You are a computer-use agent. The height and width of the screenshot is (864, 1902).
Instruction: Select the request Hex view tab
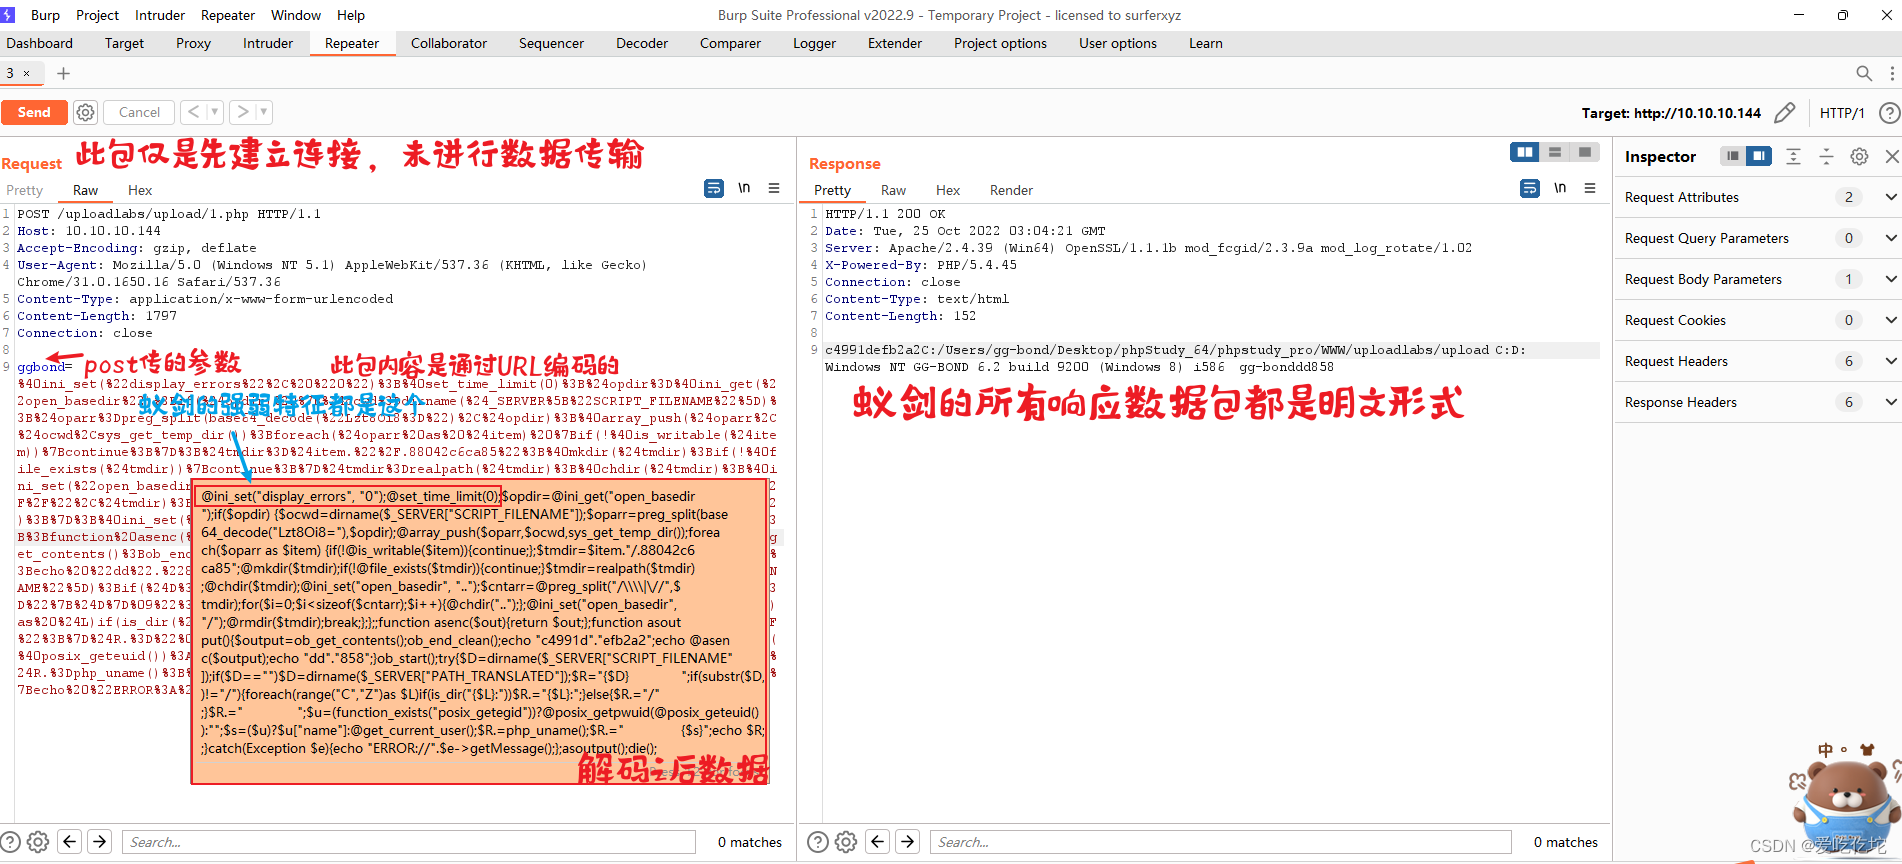point(140,190)
